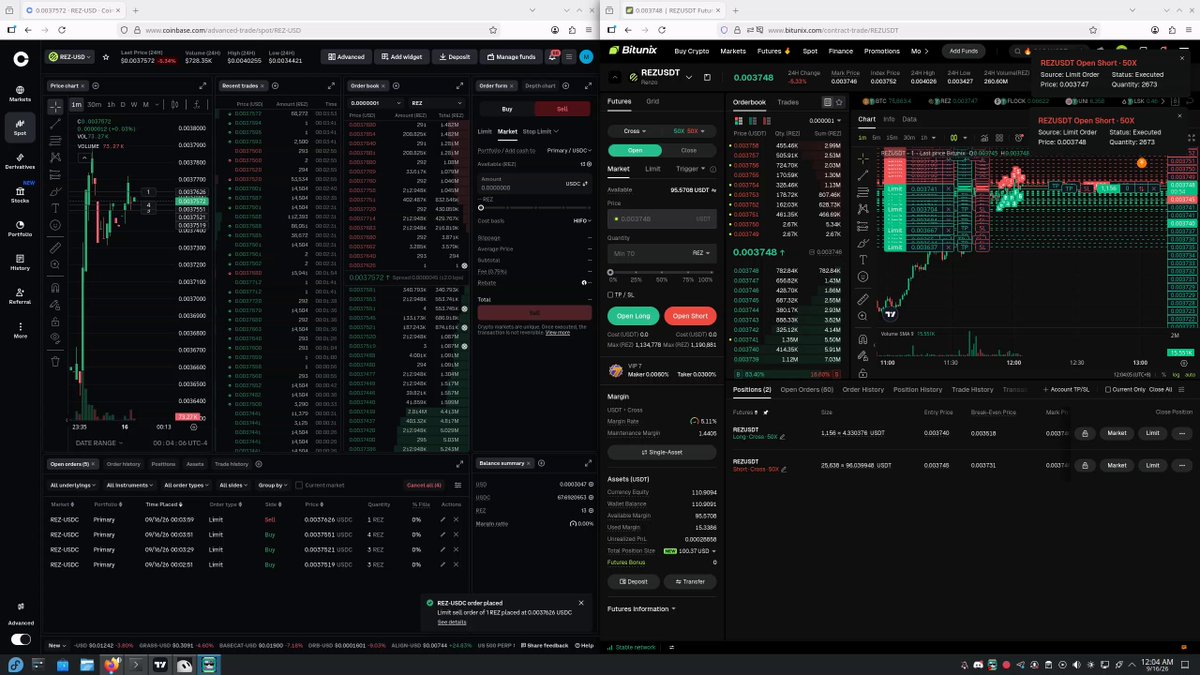Check the Current market filter checkbox

point(299,485)
